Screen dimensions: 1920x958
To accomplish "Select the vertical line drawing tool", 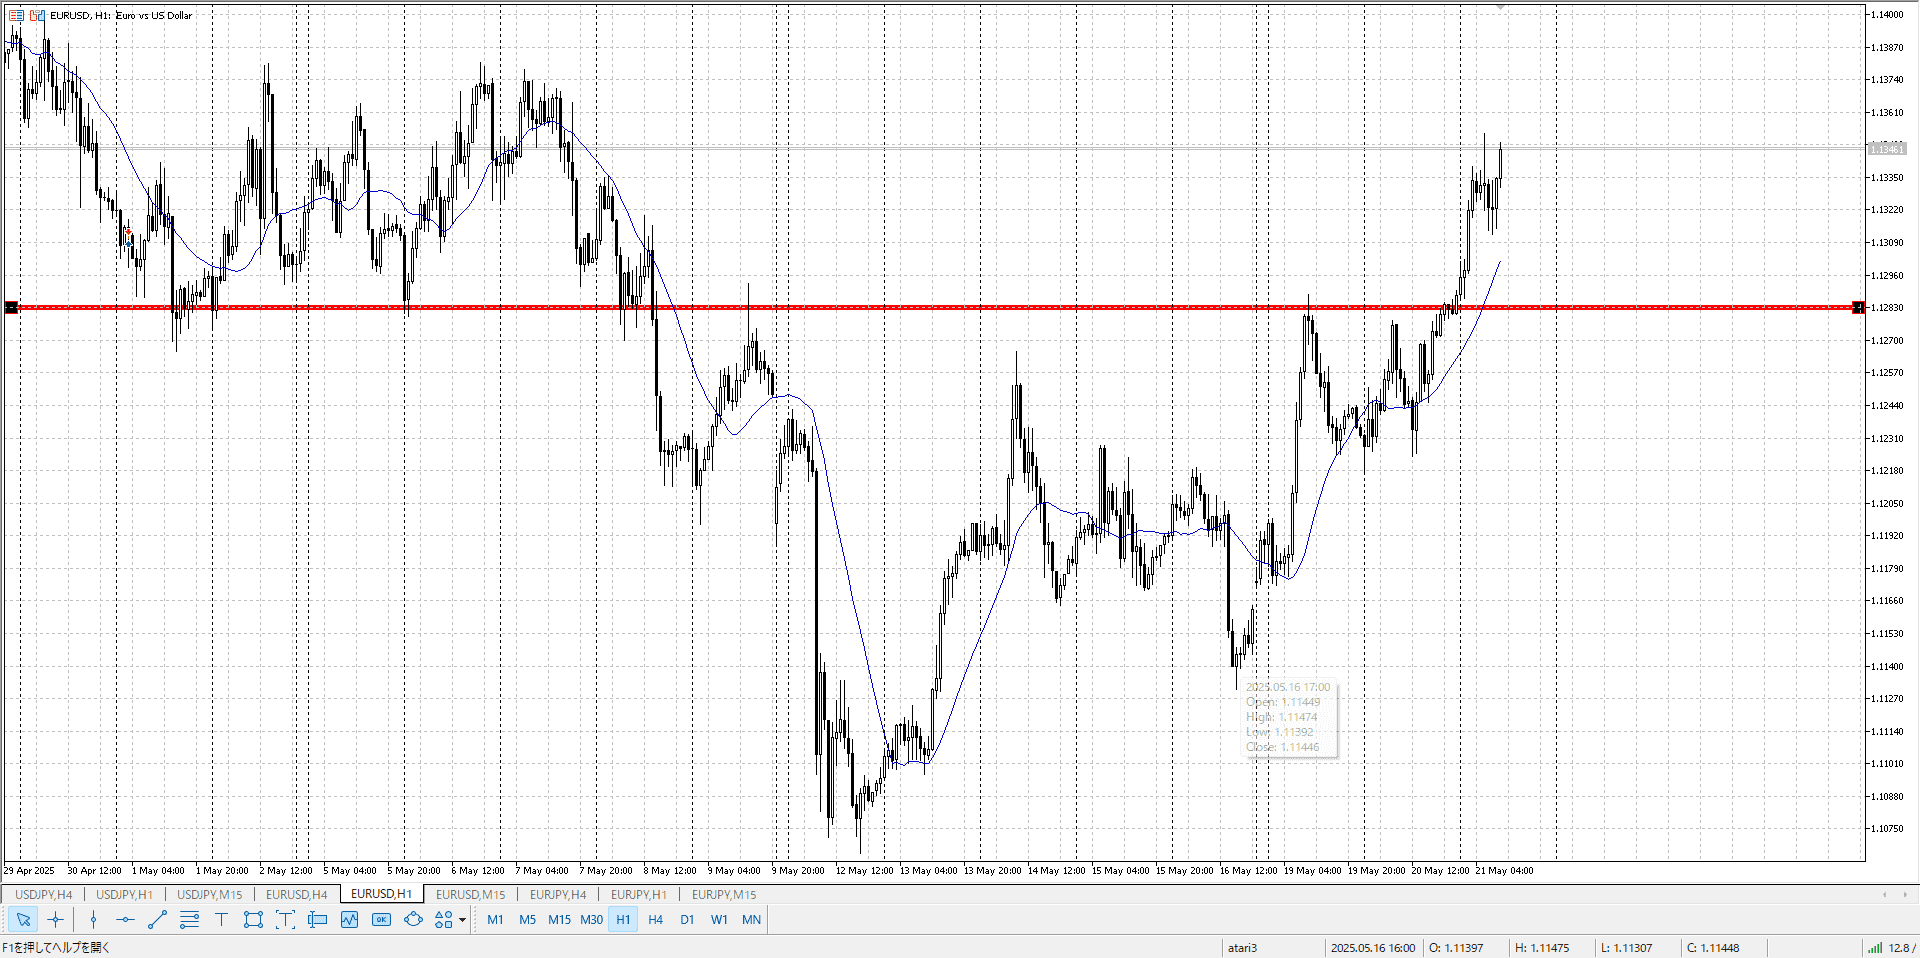I will [x=93, y=920].
